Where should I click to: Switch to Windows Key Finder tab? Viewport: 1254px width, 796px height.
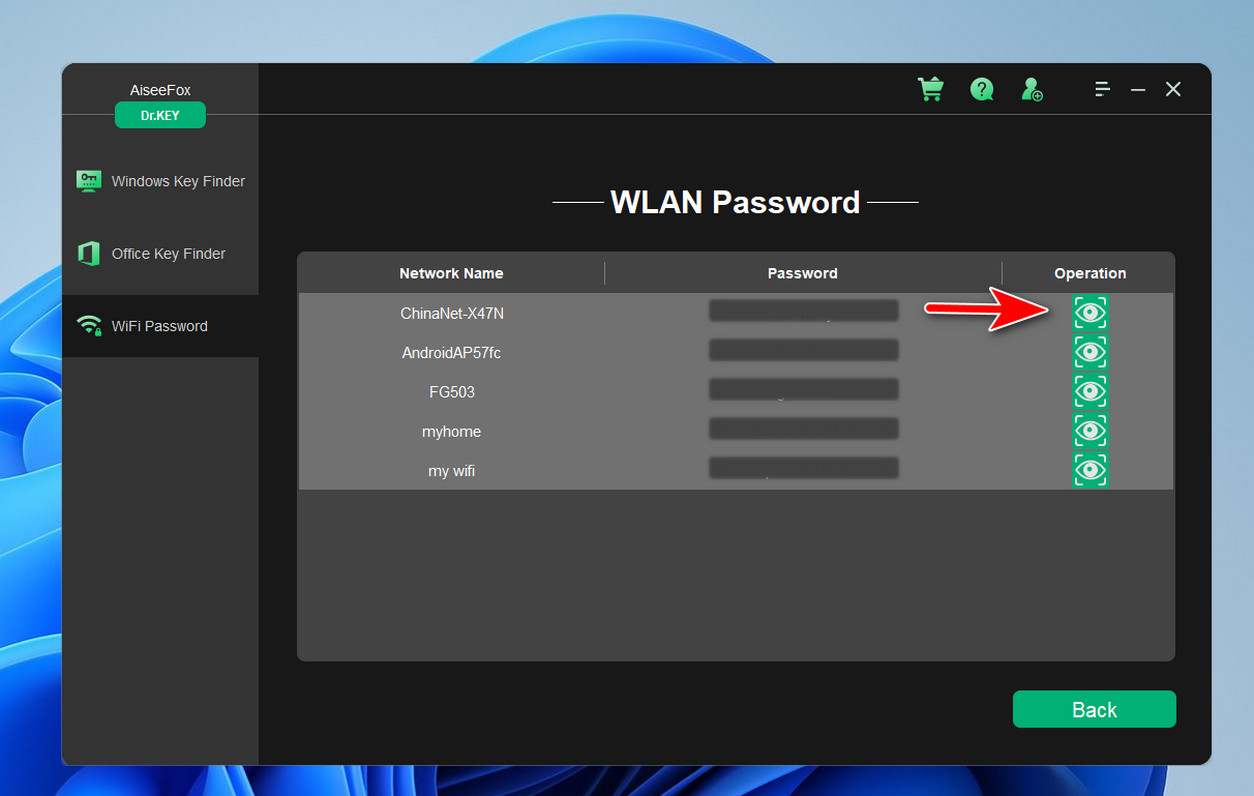coord(160,181)
